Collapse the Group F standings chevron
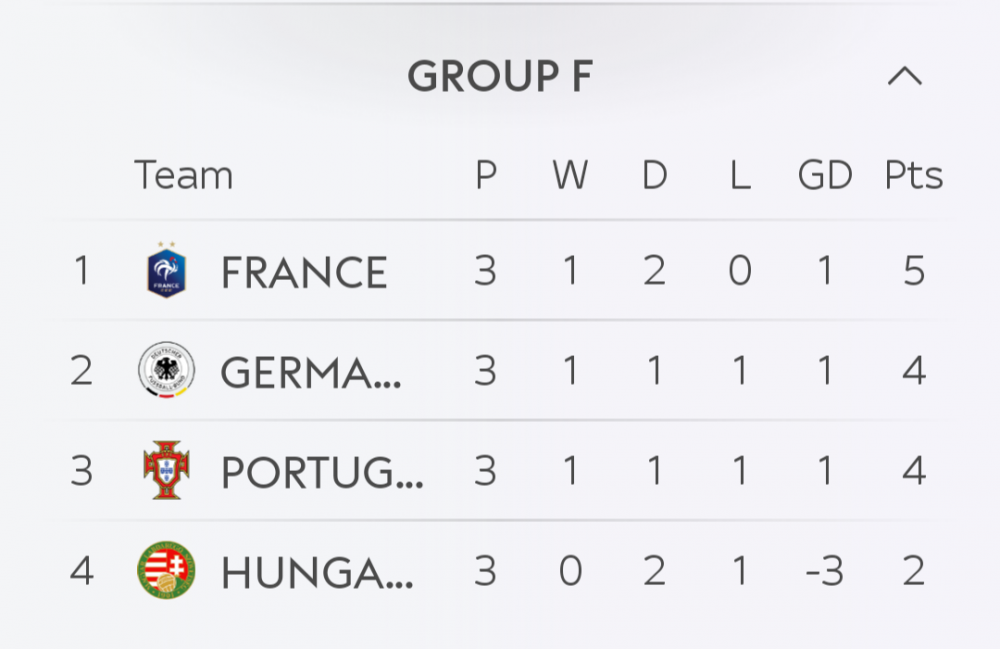 905,77
